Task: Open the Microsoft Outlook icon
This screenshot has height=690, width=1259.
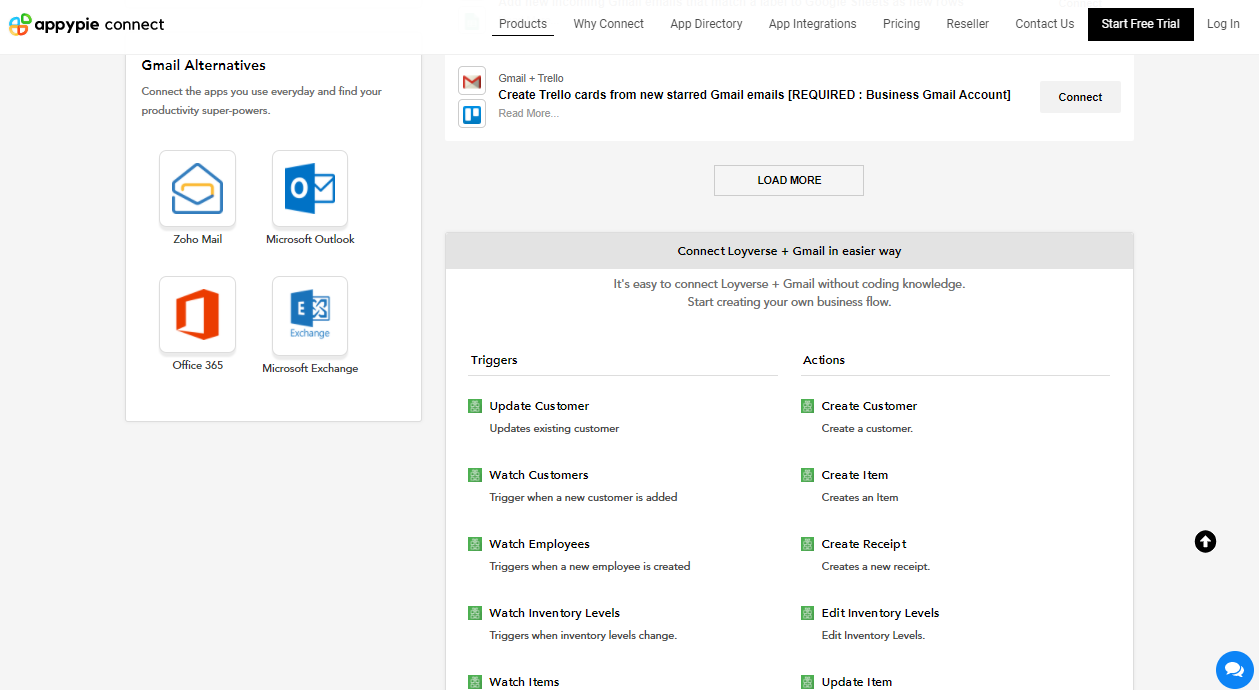Action: pos(310,189)
